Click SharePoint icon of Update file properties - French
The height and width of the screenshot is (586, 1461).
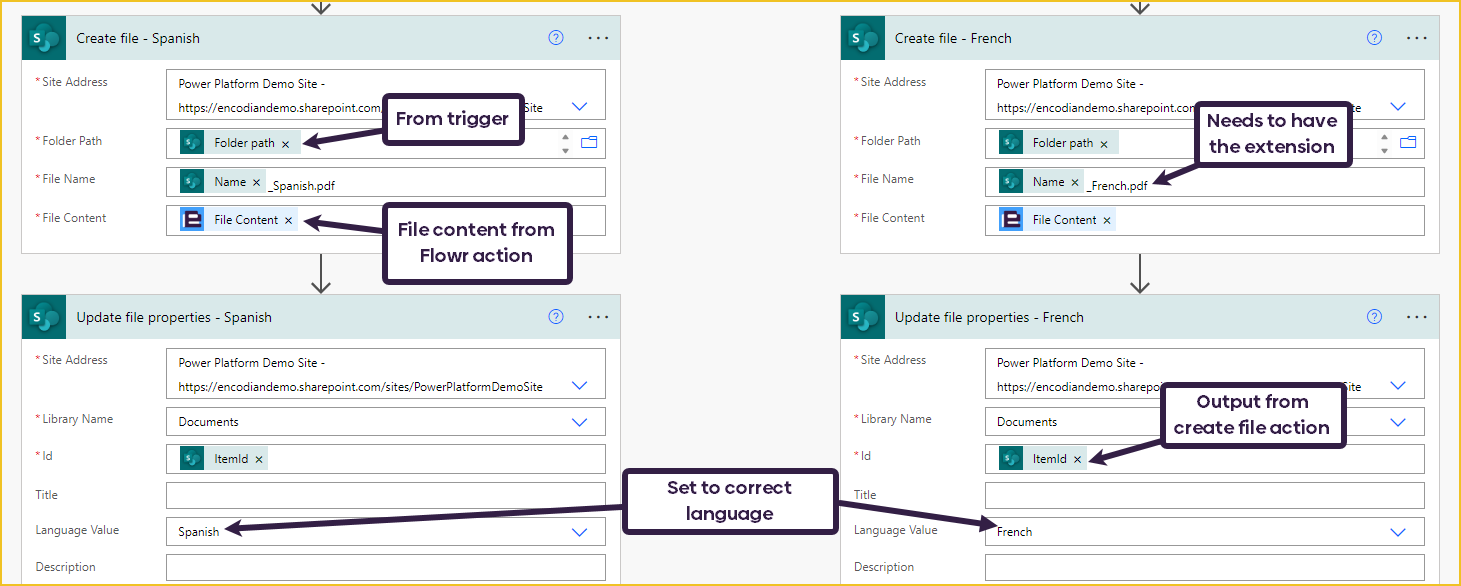[862, 317]
